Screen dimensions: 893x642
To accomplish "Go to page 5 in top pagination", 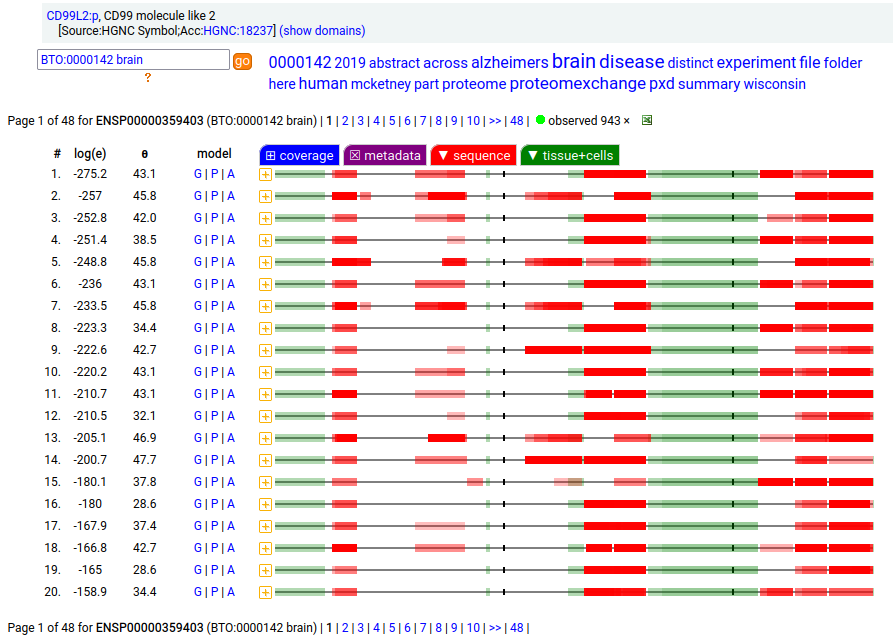I will pyautogui.click(x=392, y=121).
